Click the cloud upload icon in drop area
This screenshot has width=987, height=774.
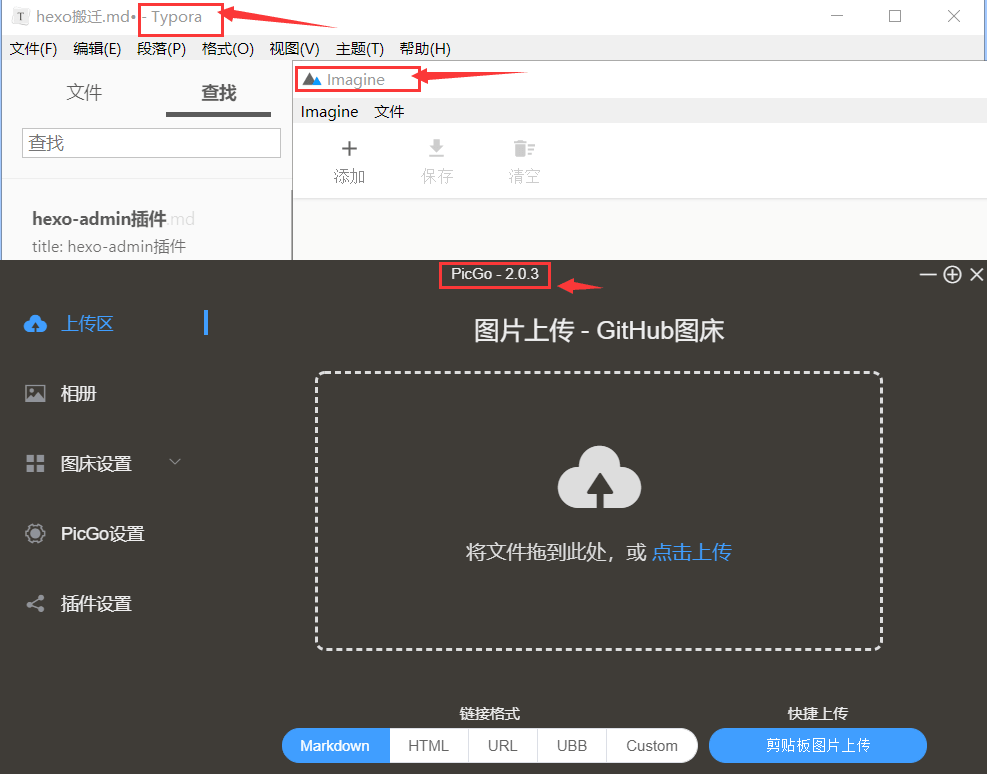coord(599,477)
